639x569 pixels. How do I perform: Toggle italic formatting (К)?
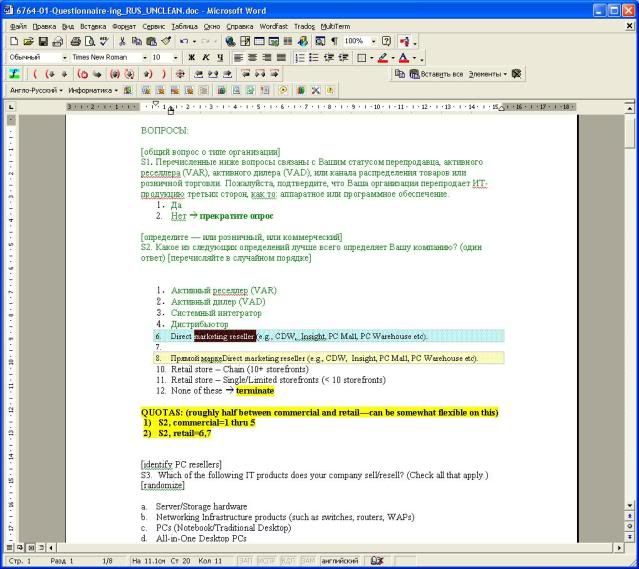coord(206,58)
